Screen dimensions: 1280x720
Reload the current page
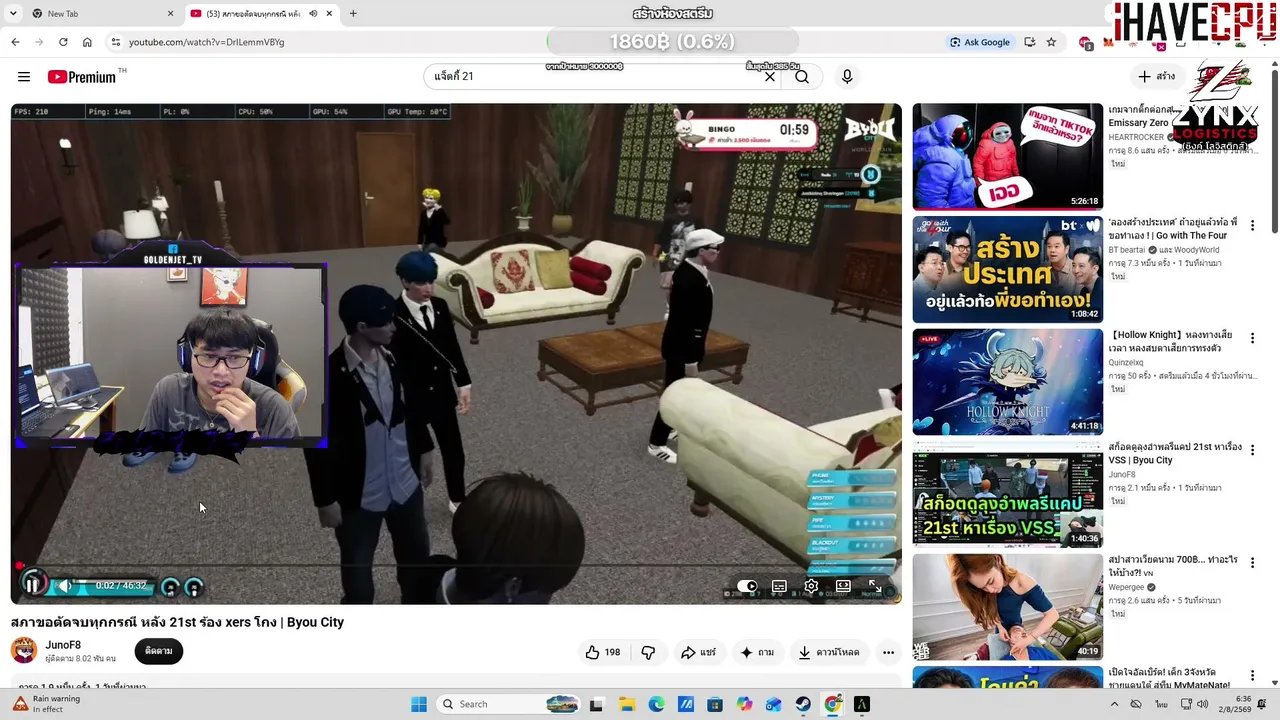coord(63,42)
